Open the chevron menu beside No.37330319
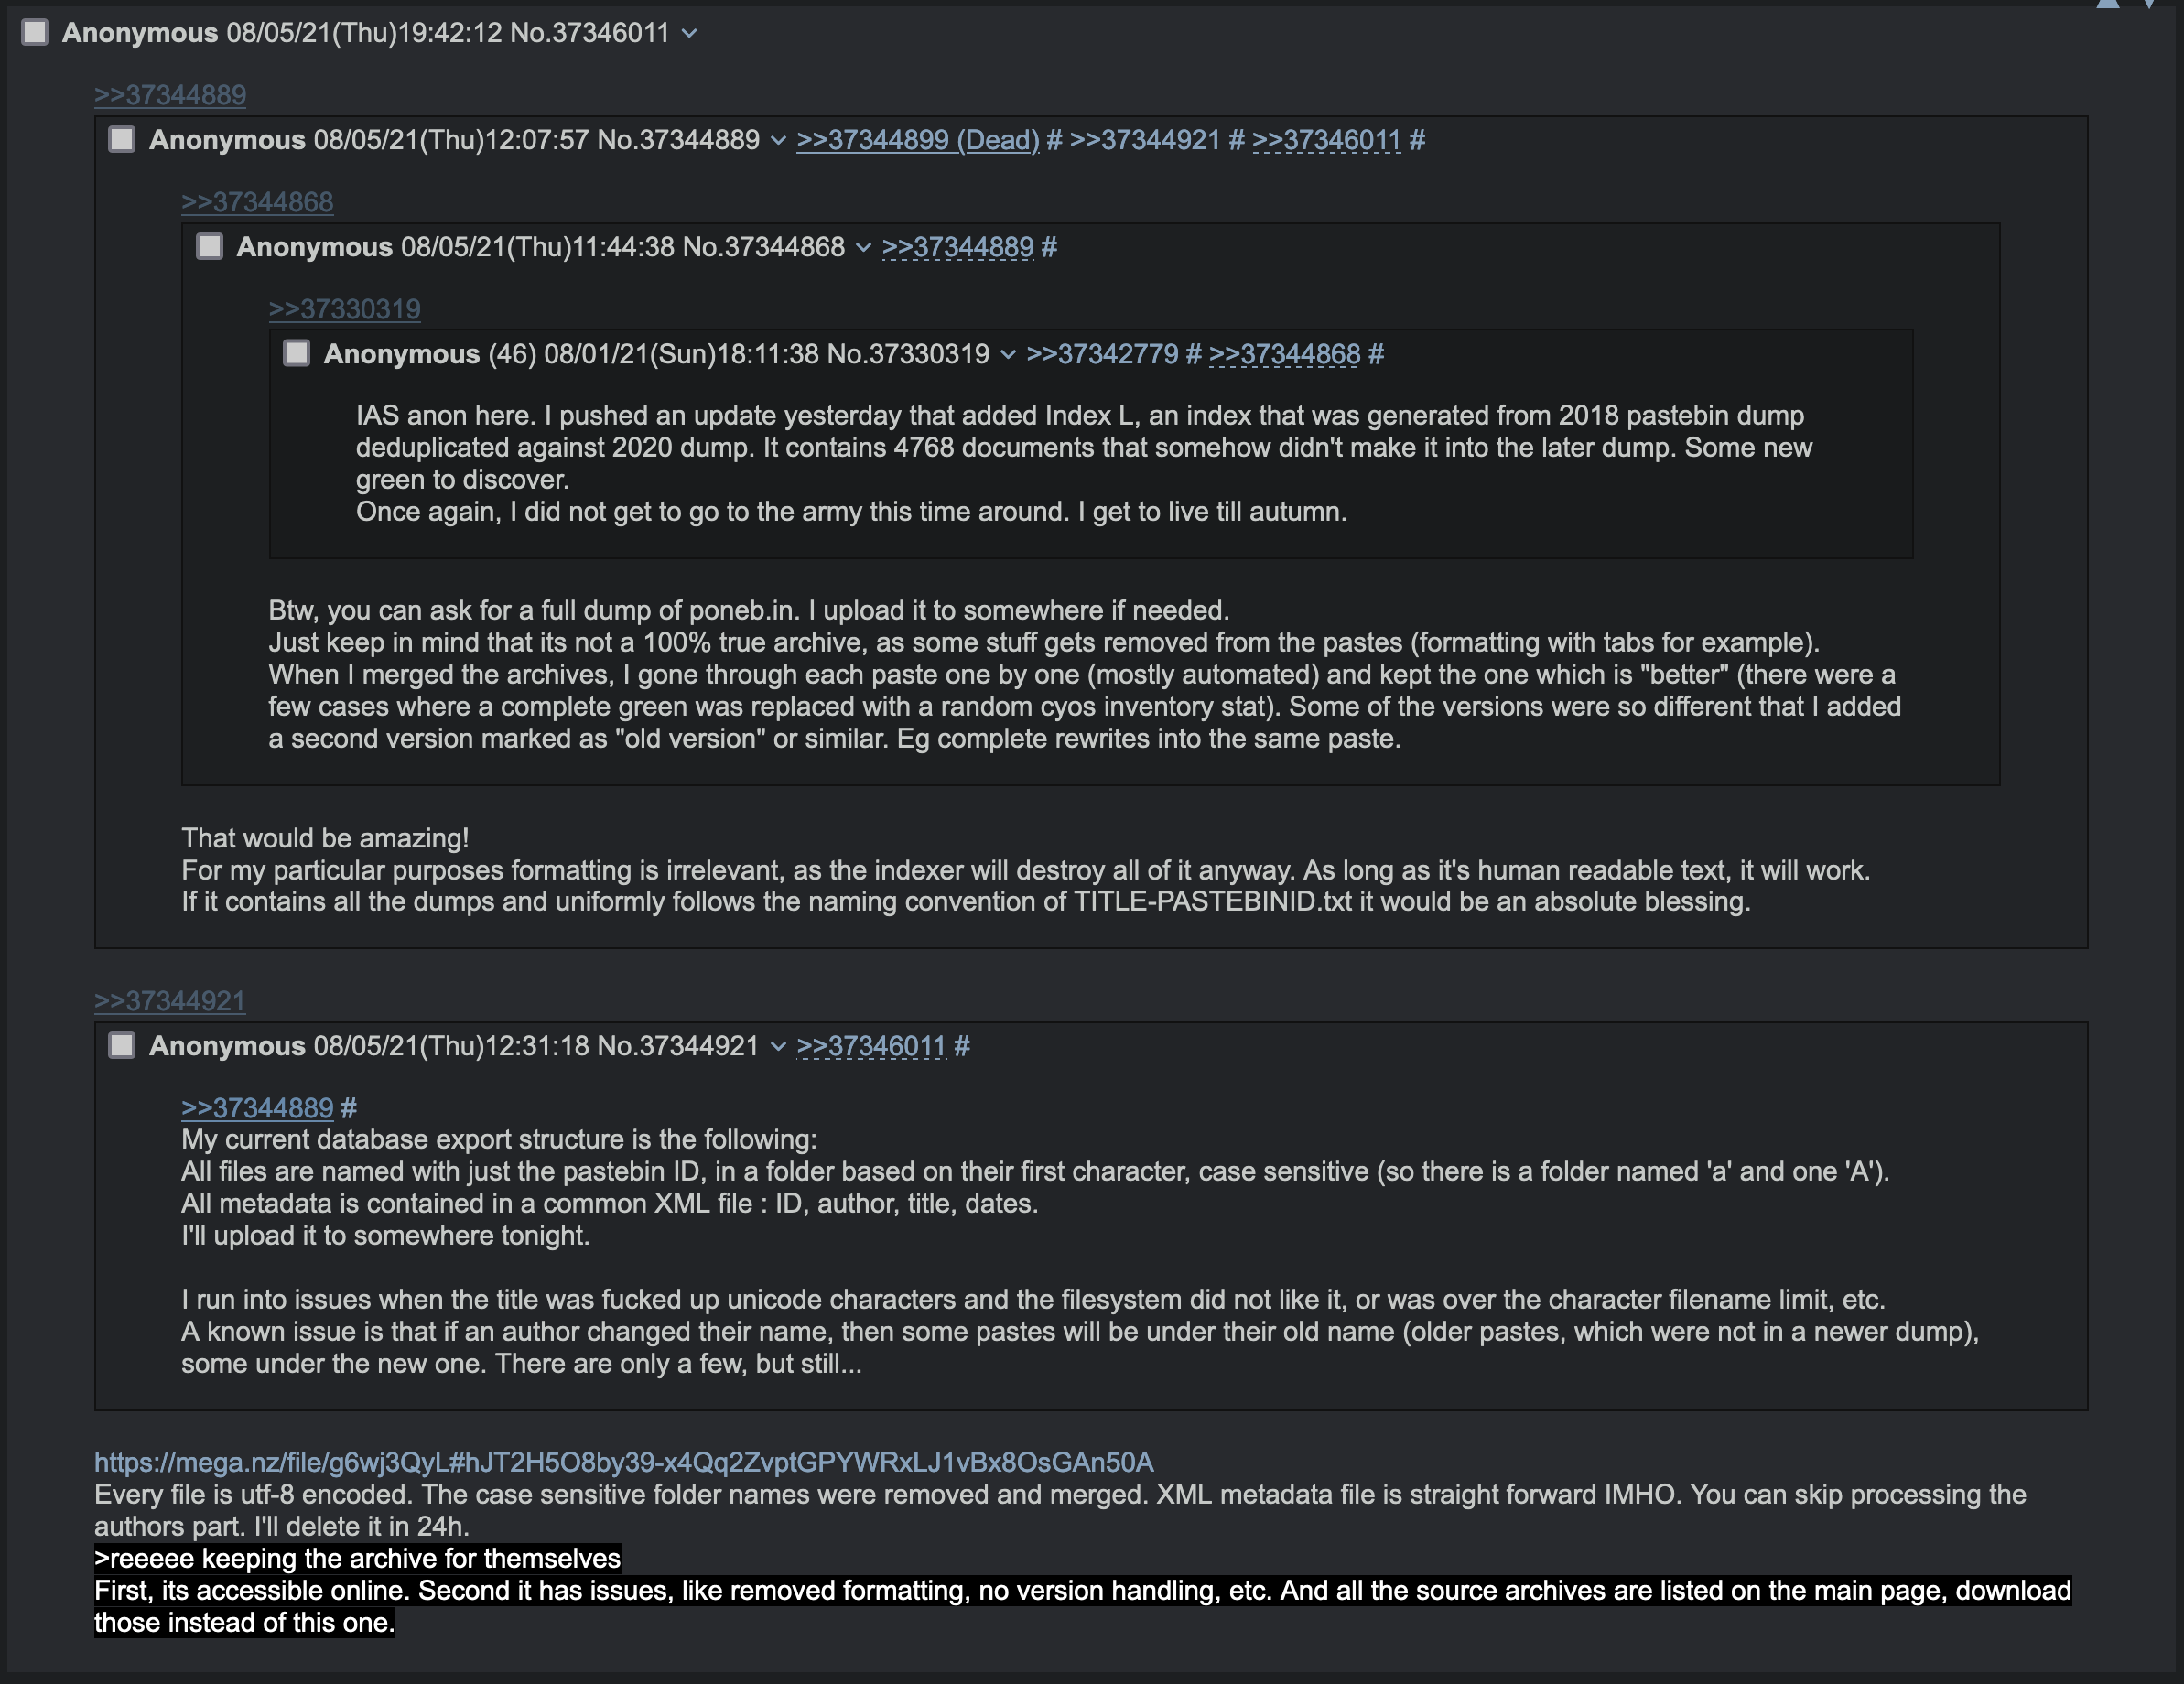The image size is (2184, 1684). pyautogui.click(x=1008, y=355)
